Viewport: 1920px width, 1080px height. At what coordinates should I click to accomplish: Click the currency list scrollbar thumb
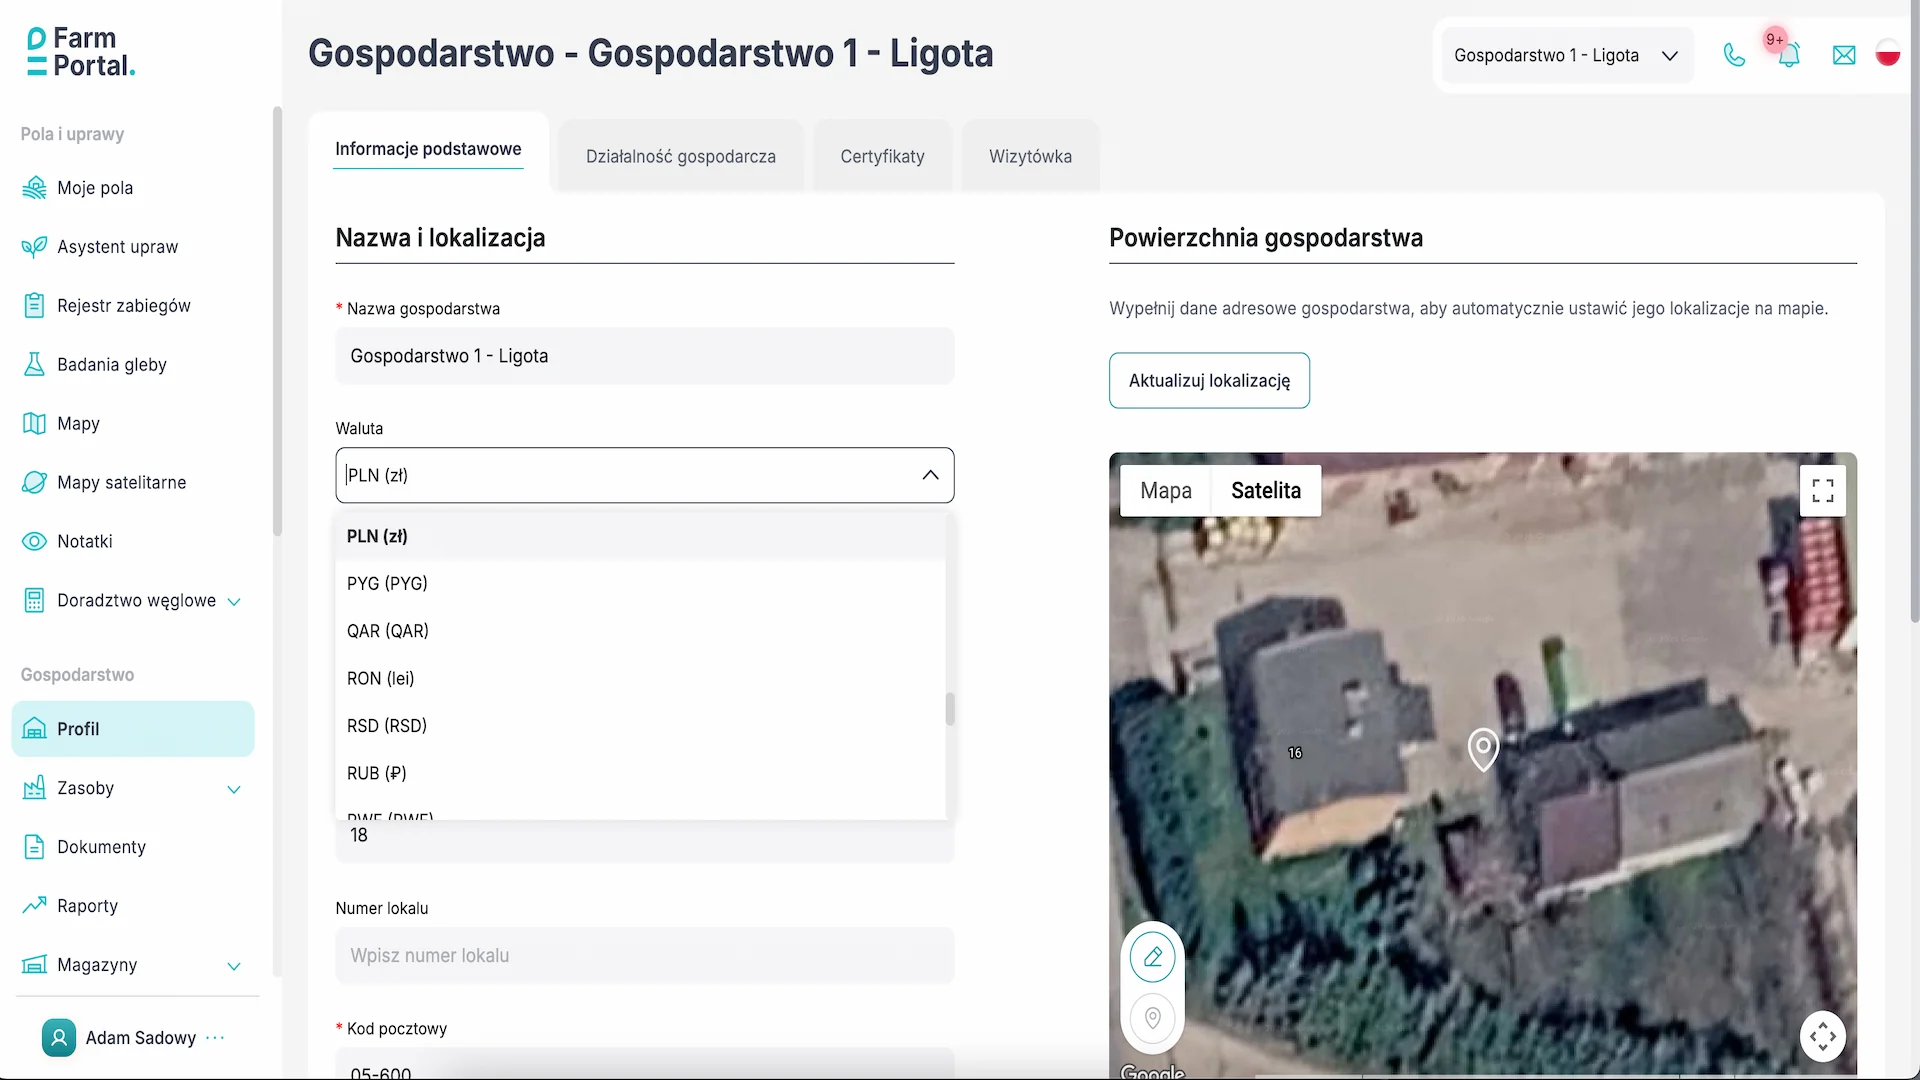[x=950, y=709]
